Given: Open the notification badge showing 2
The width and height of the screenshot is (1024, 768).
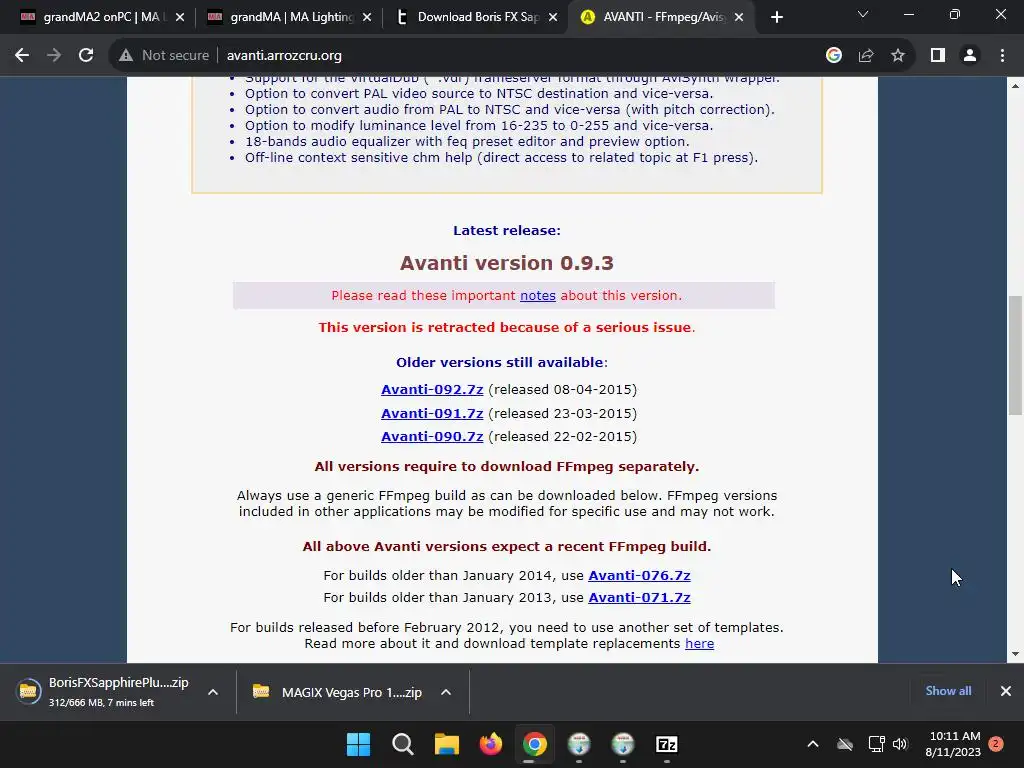Looking at the screenshot, I should click(x=996, y=744).
